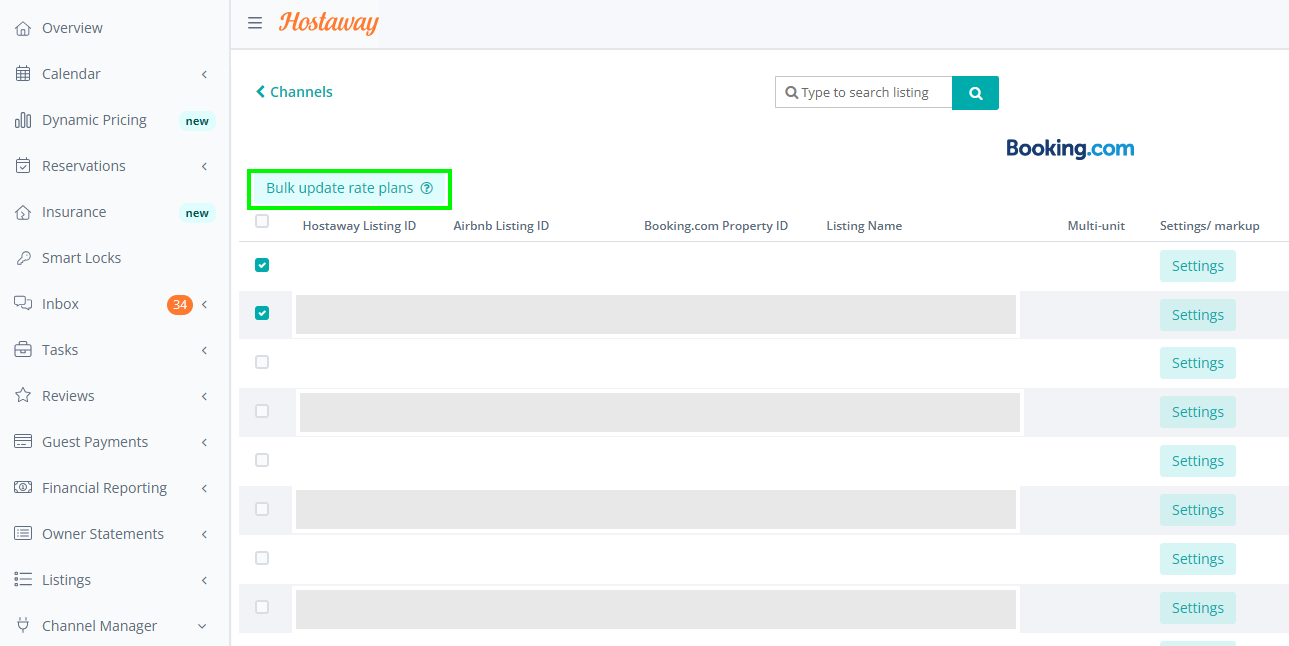Click the 'Booking.com Property ID' column header
The width and height of the screenshot is (1289, 646).
click(x=716, y=226)
